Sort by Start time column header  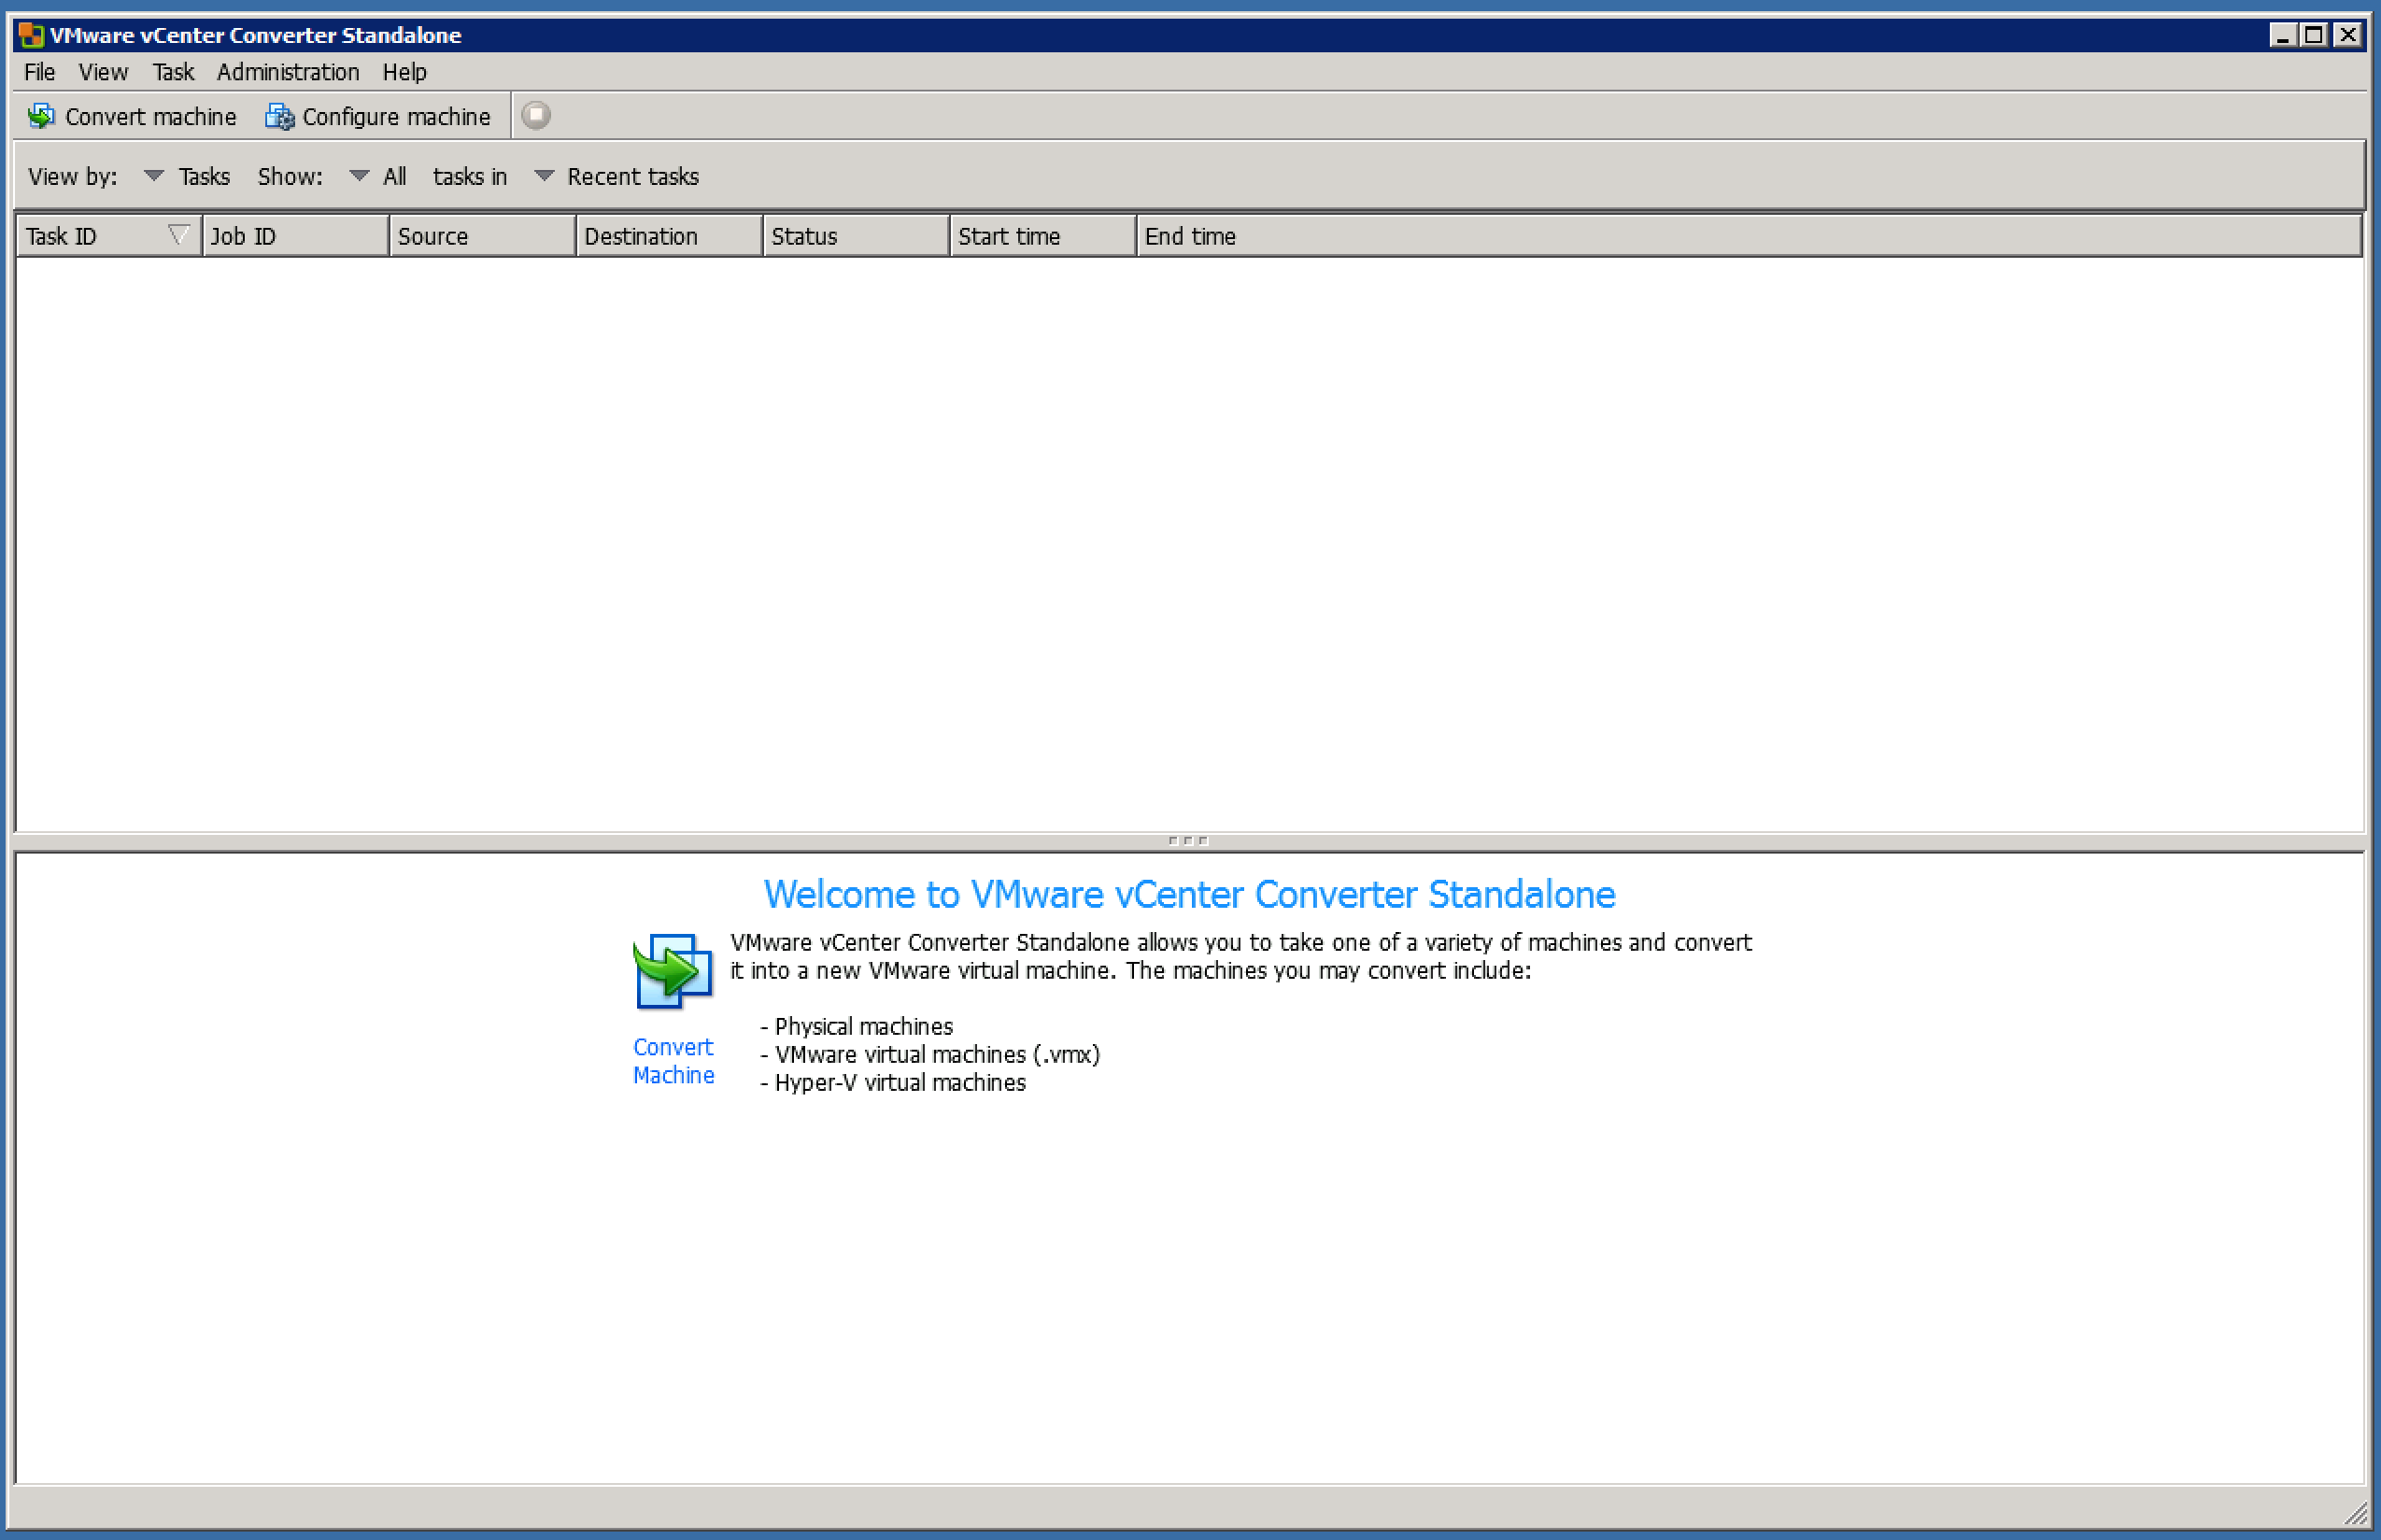(x=1041, y=236)
